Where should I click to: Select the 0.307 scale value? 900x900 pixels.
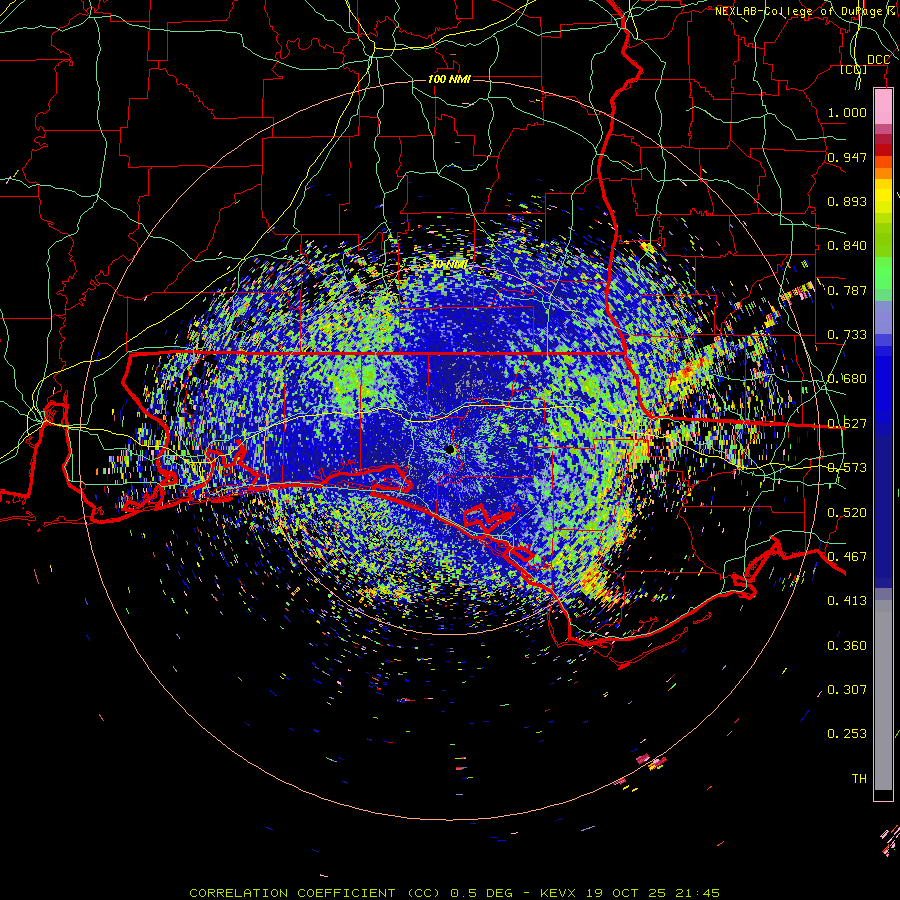click(847, 690)
